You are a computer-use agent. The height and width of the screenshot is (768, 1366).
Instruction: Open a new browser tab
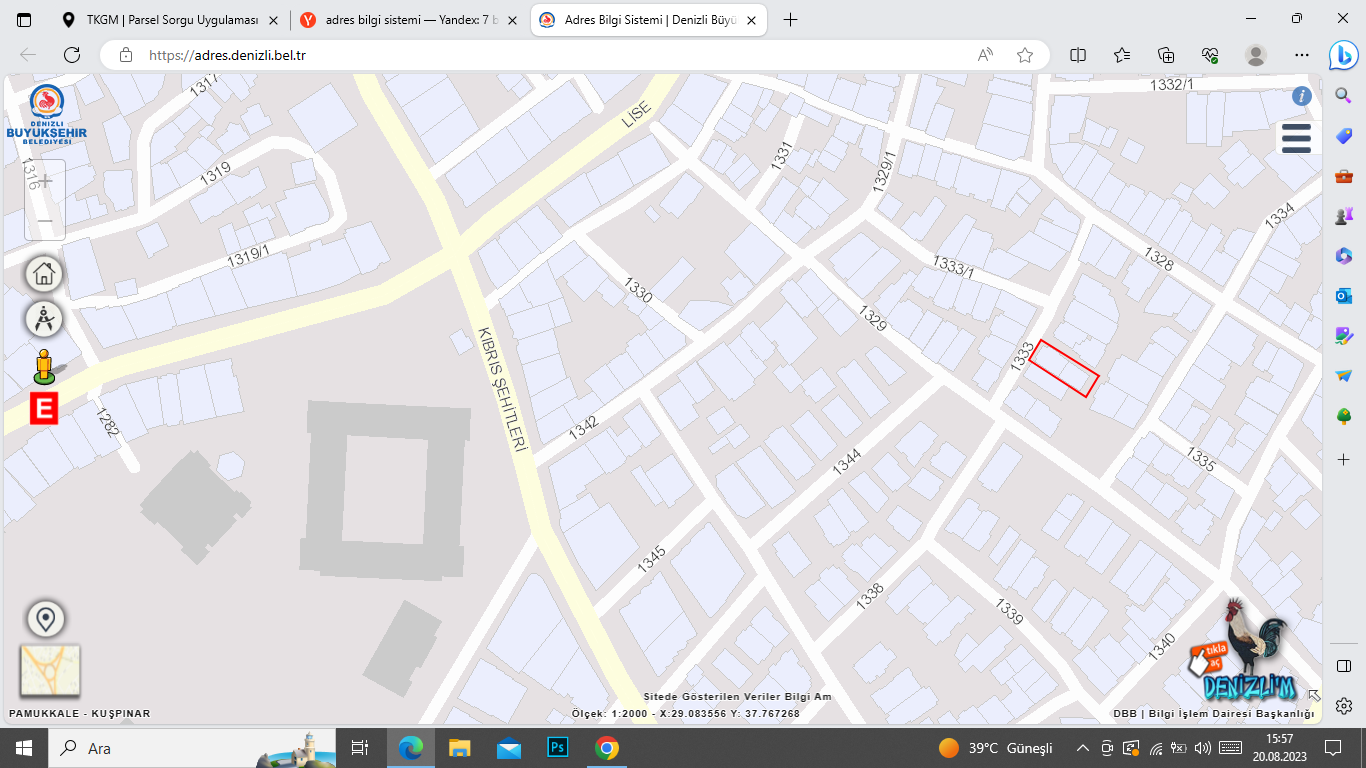coord(790,20)
